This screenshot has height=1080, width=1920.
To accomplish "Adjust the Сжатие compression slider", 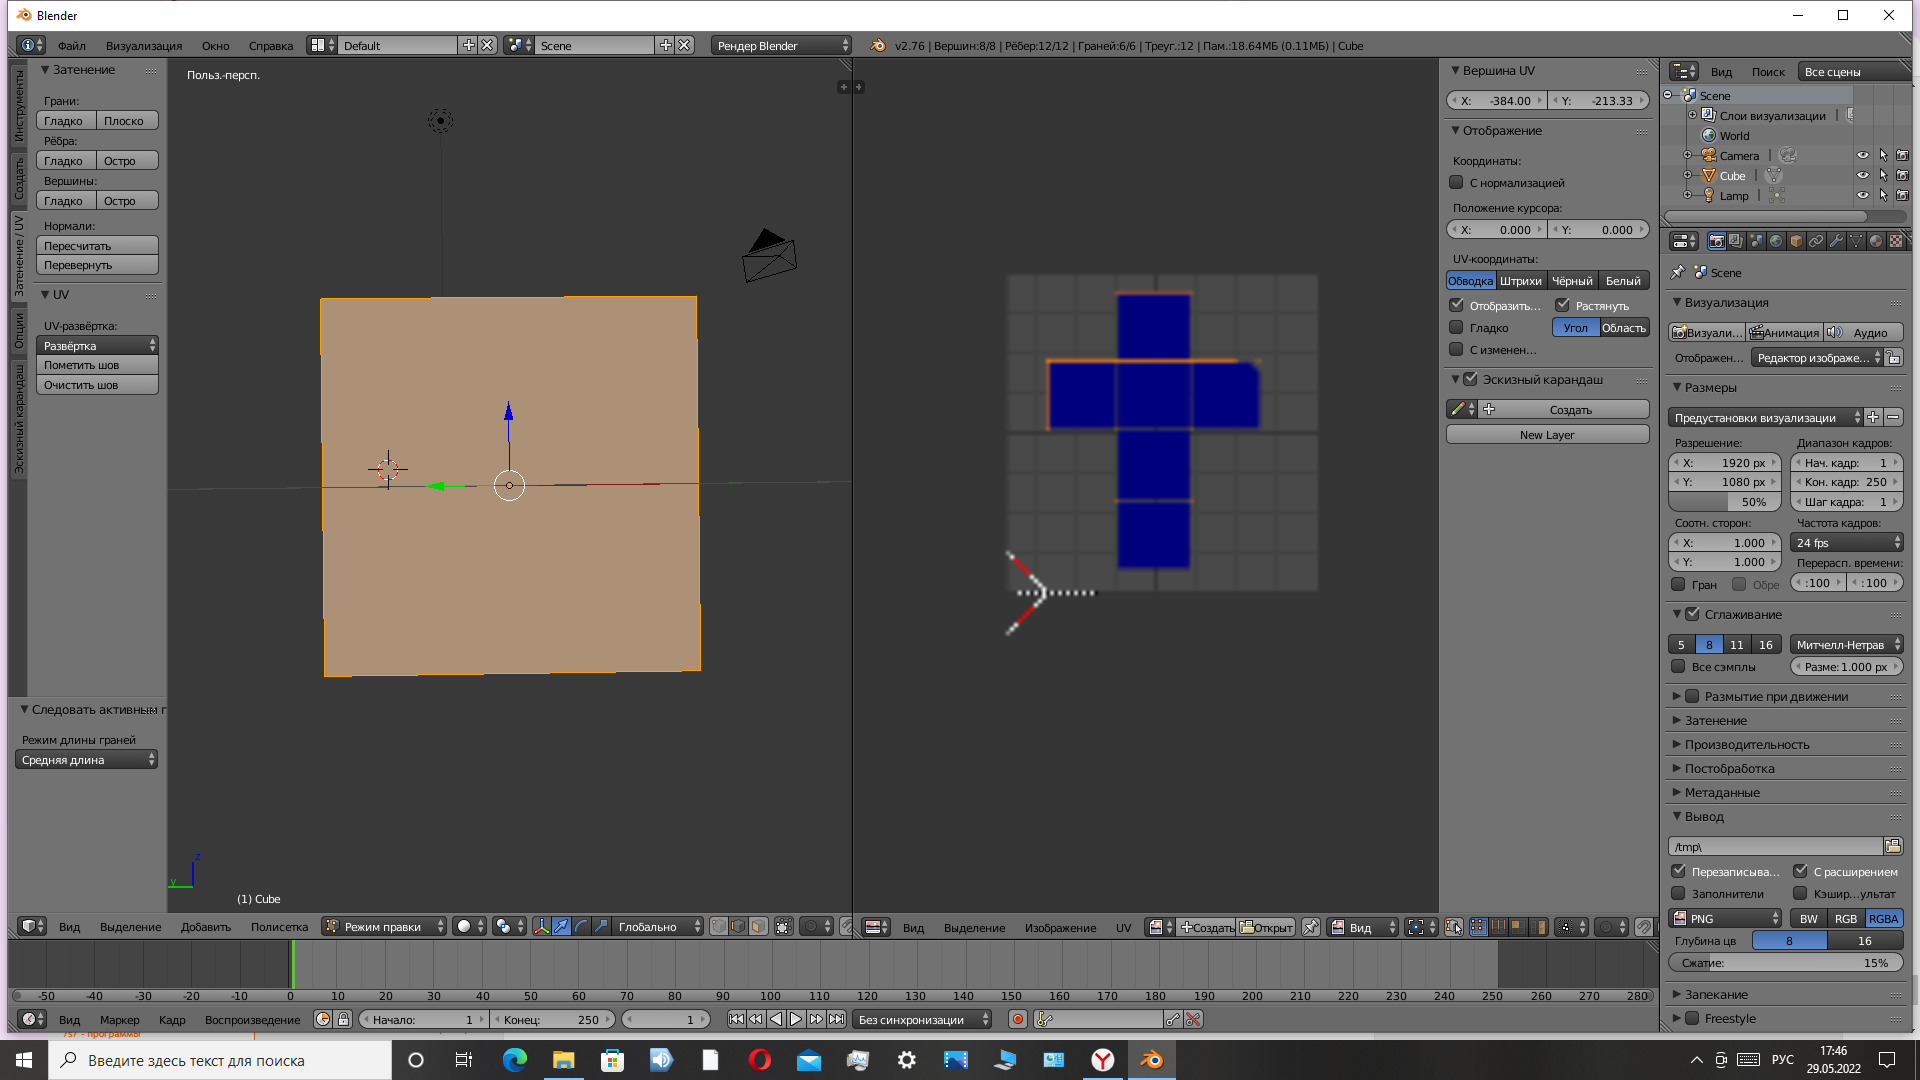I will 1785,963.
